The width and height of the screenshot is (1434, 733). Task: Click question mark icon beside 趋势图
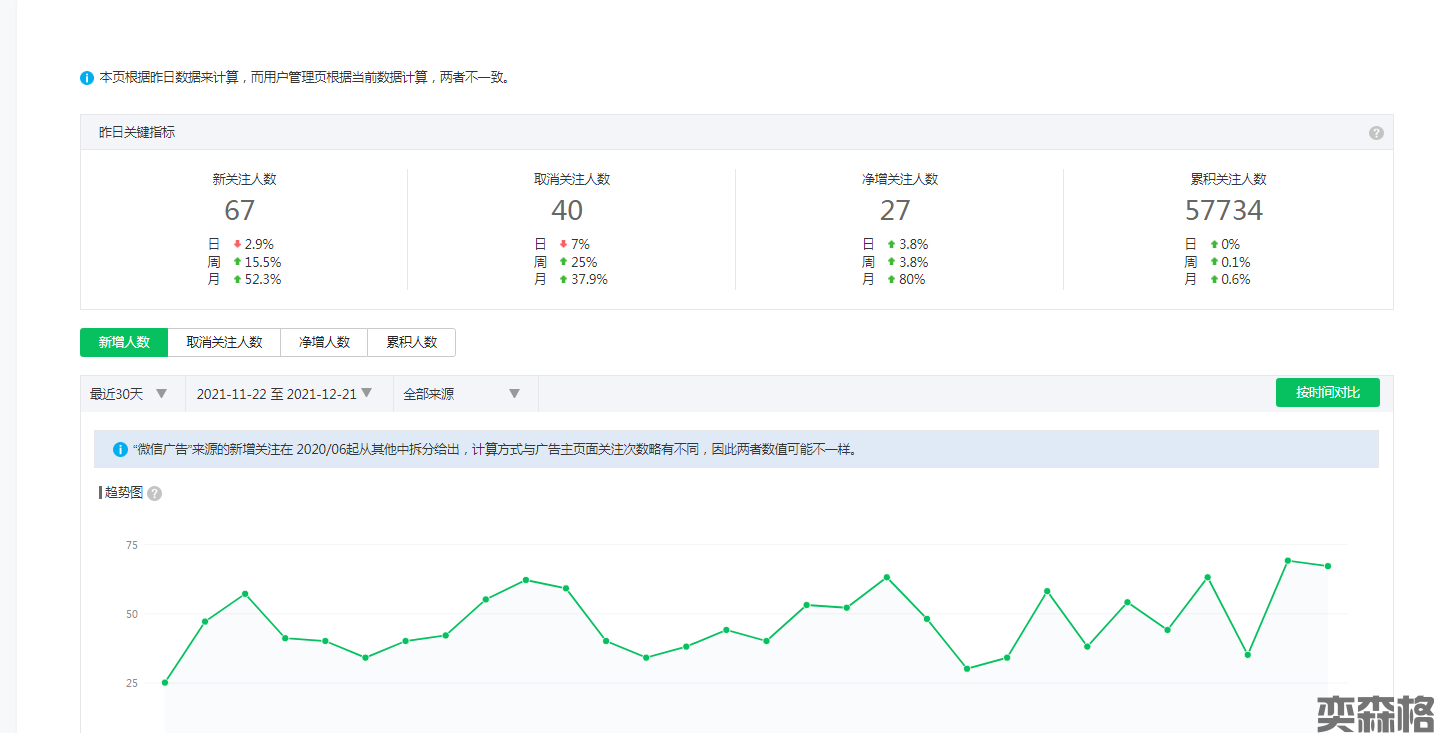coord(154,494)
